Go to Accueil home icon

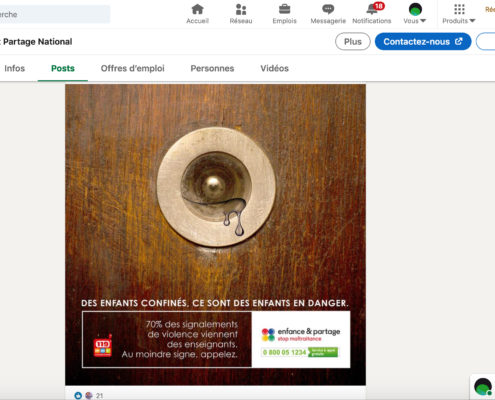click(x=197, y=9)
